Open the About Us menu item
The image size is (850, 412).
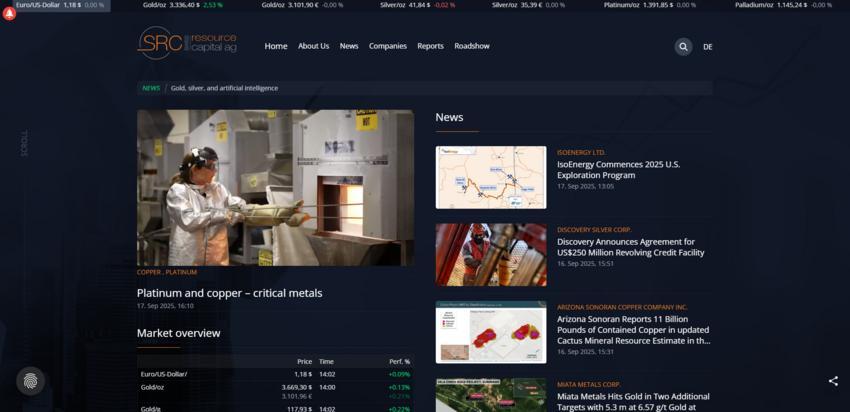click(x=313, y=46)
